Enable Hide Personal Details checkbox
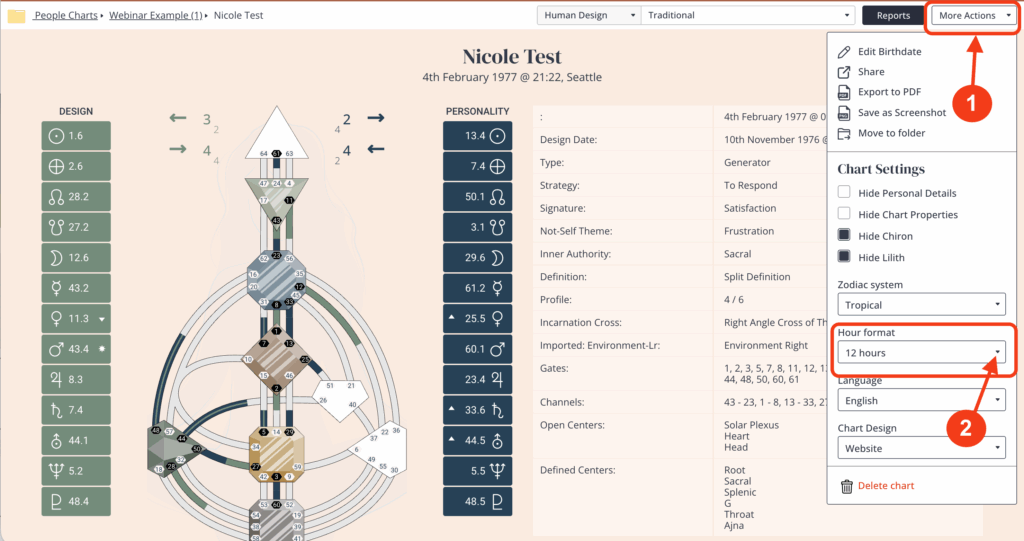The image size is (1024, 541). click(x=845, y=193)
